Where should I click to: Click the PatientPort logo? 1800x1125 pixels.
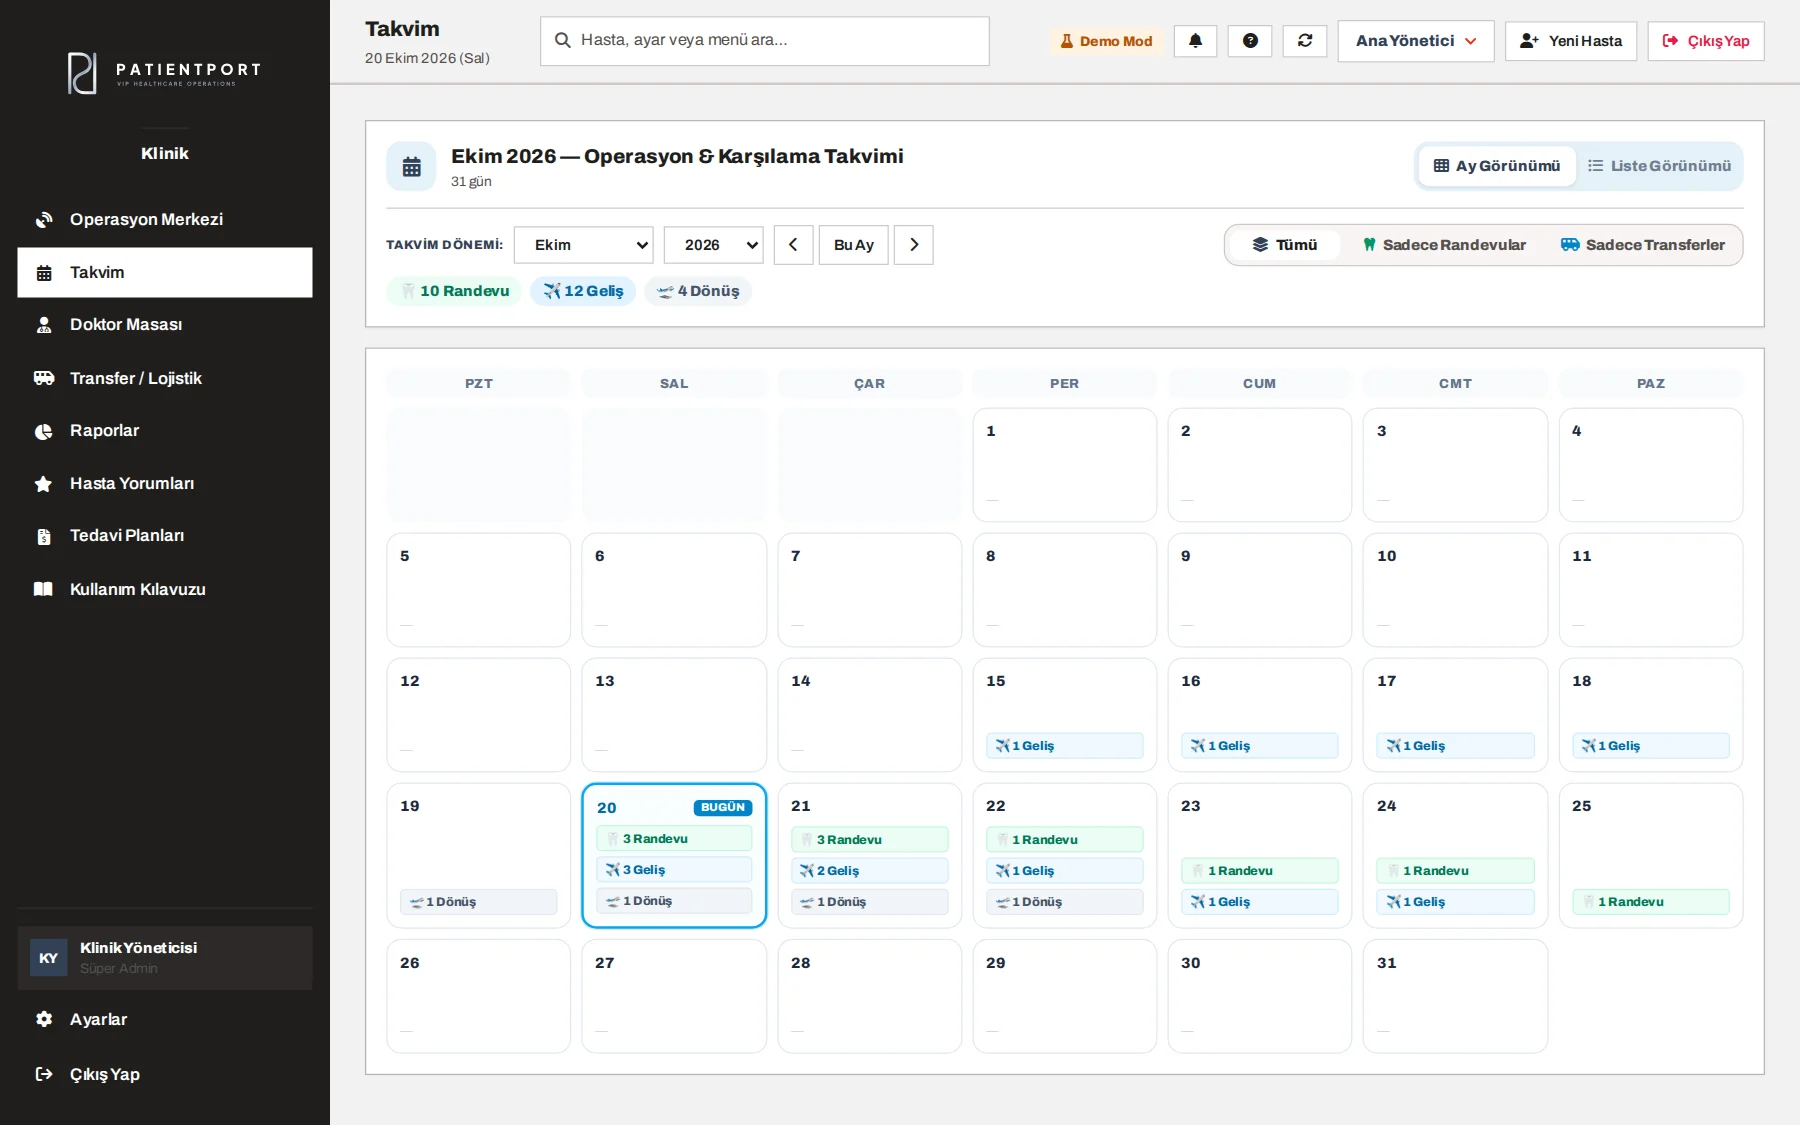[x=165, y=73]
